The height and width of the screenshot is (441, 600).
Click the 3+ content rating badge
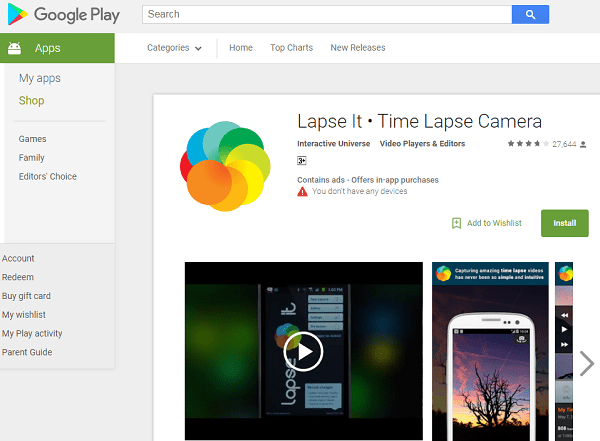click(x=302, y=161)
